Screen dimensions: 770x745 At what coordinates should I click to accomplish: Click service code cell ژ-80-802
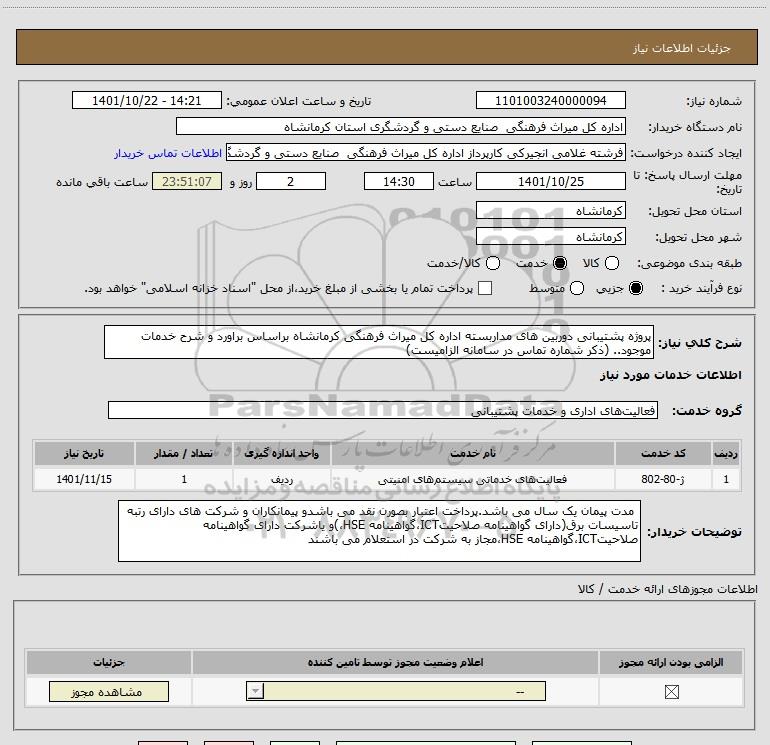pyautogui.click(x=663, y=479)
